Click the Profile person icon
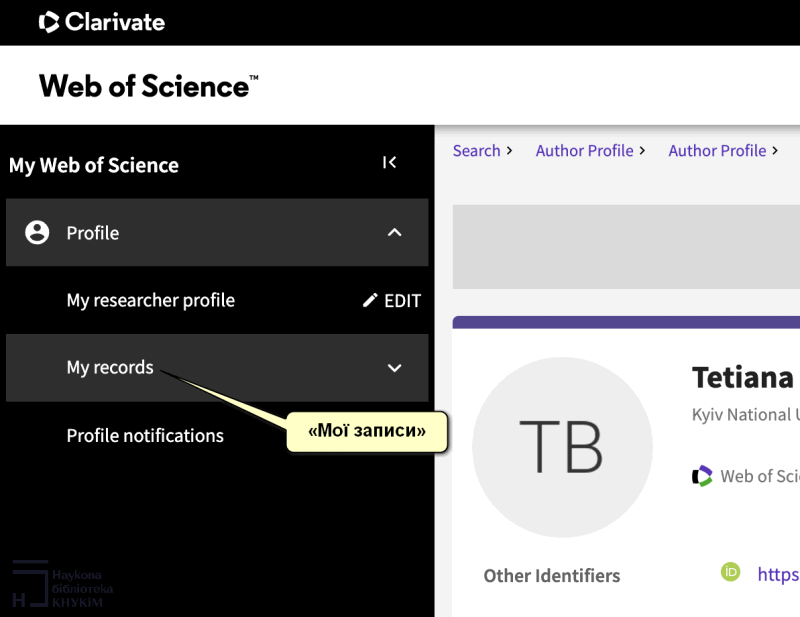The width and height of the screenshot is (800, 617). 37,233
